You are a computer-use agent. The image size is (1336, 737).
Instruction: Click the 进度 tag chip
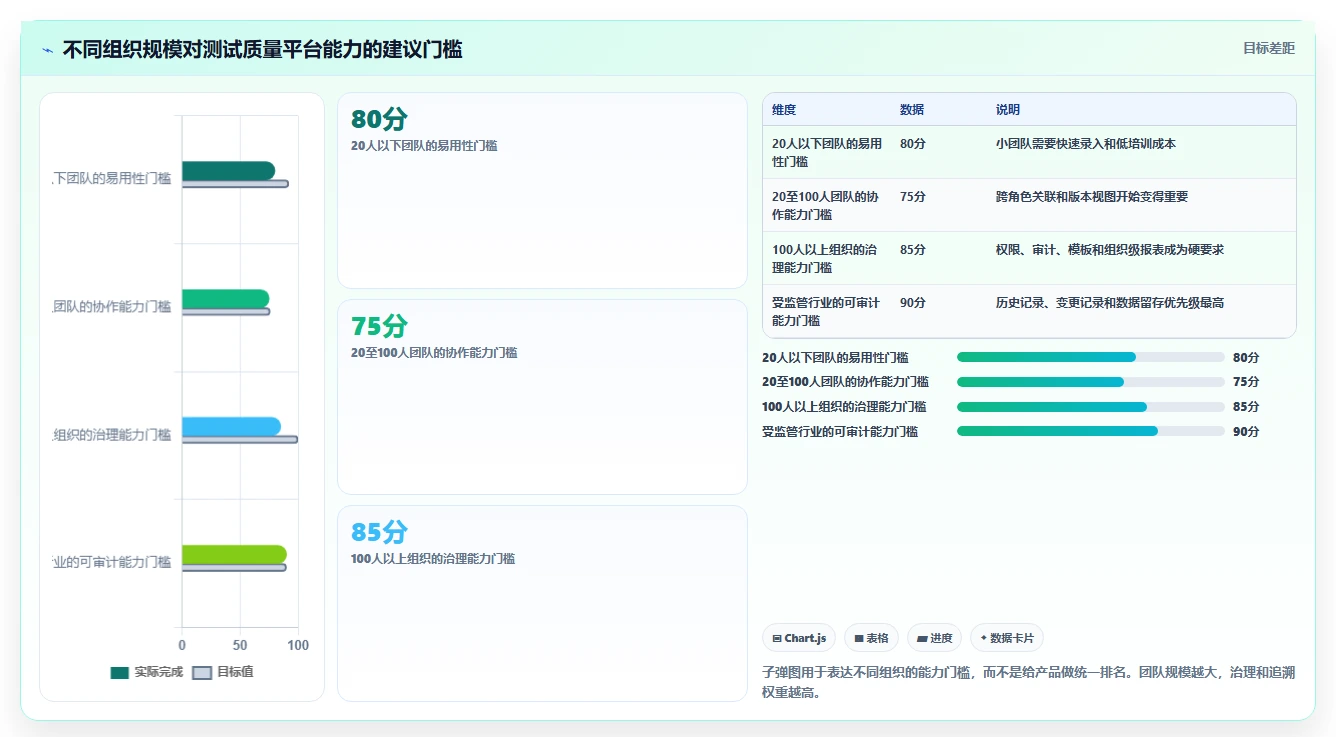[x=934, y=638]
